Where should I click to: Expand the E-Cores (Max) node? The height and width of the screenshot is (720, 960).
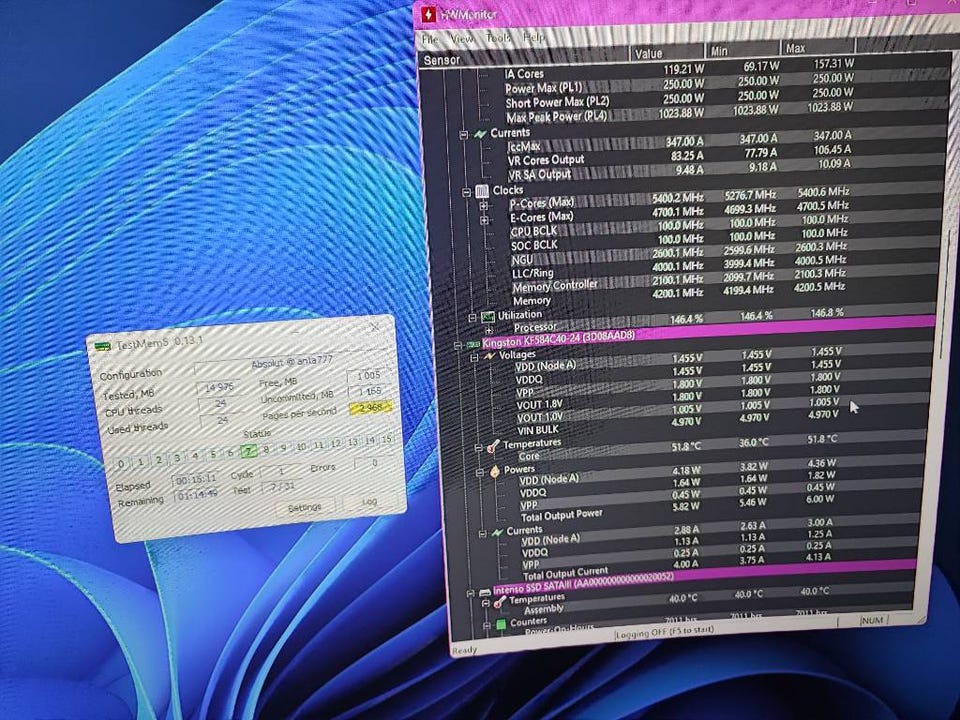click(x=484, y=220)
